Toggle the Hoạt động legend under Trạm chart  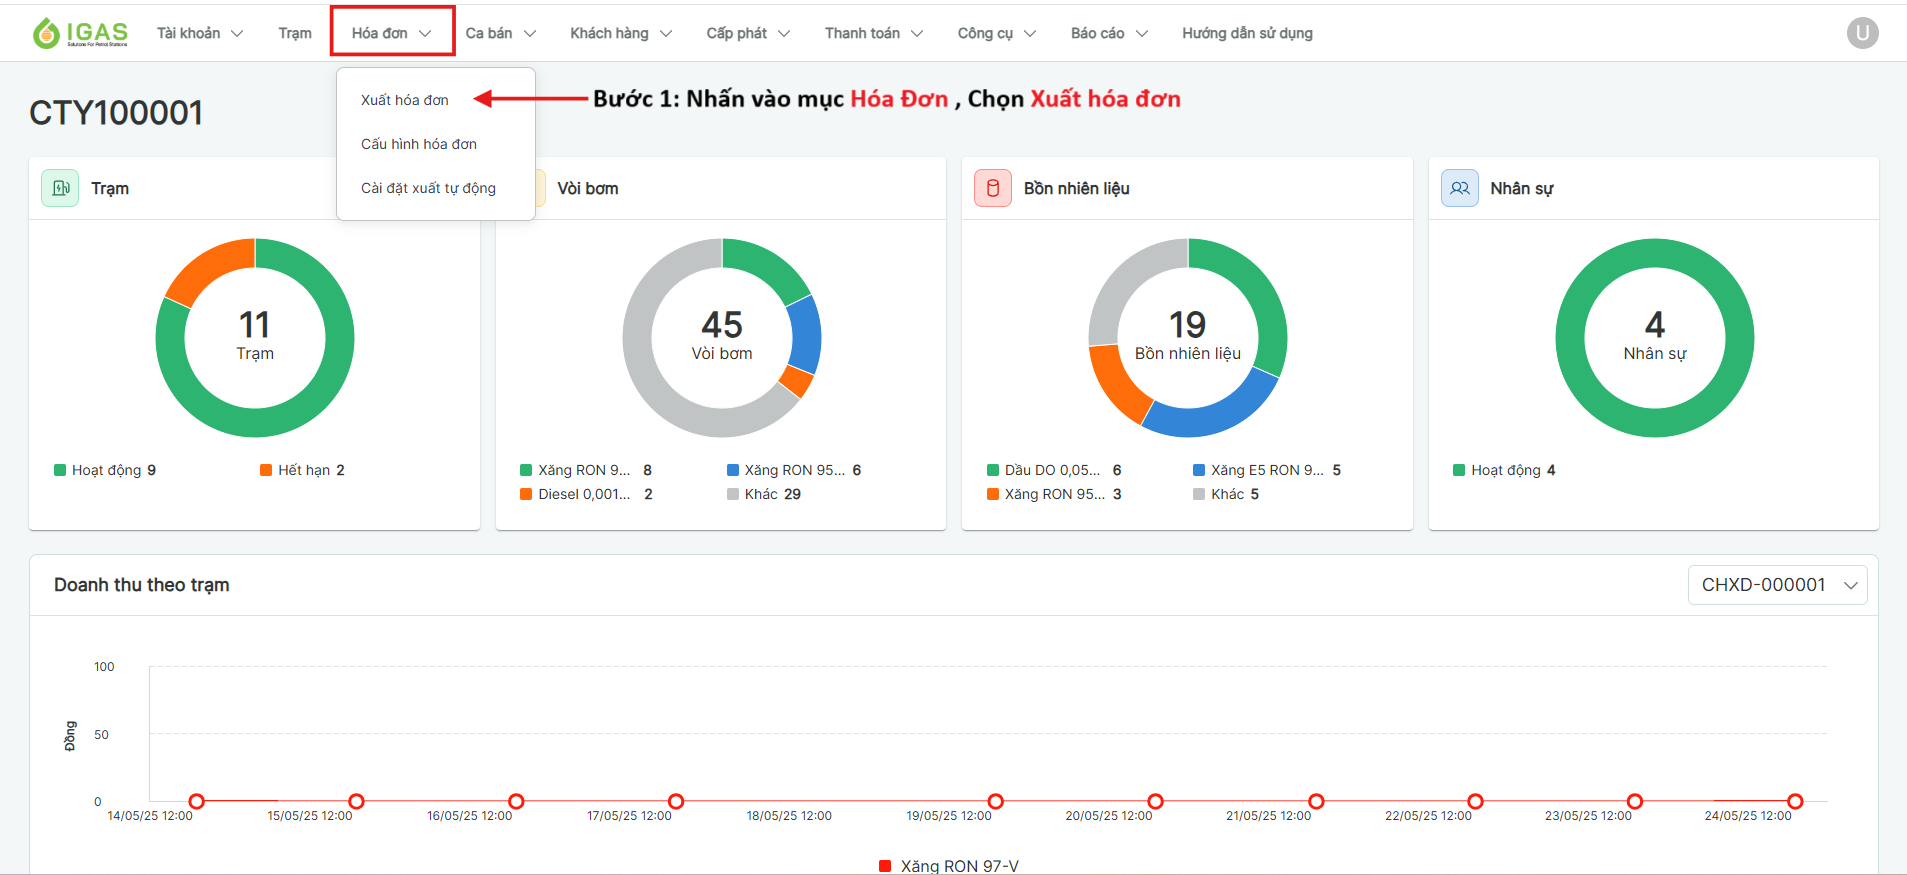(x=105, y=470)
